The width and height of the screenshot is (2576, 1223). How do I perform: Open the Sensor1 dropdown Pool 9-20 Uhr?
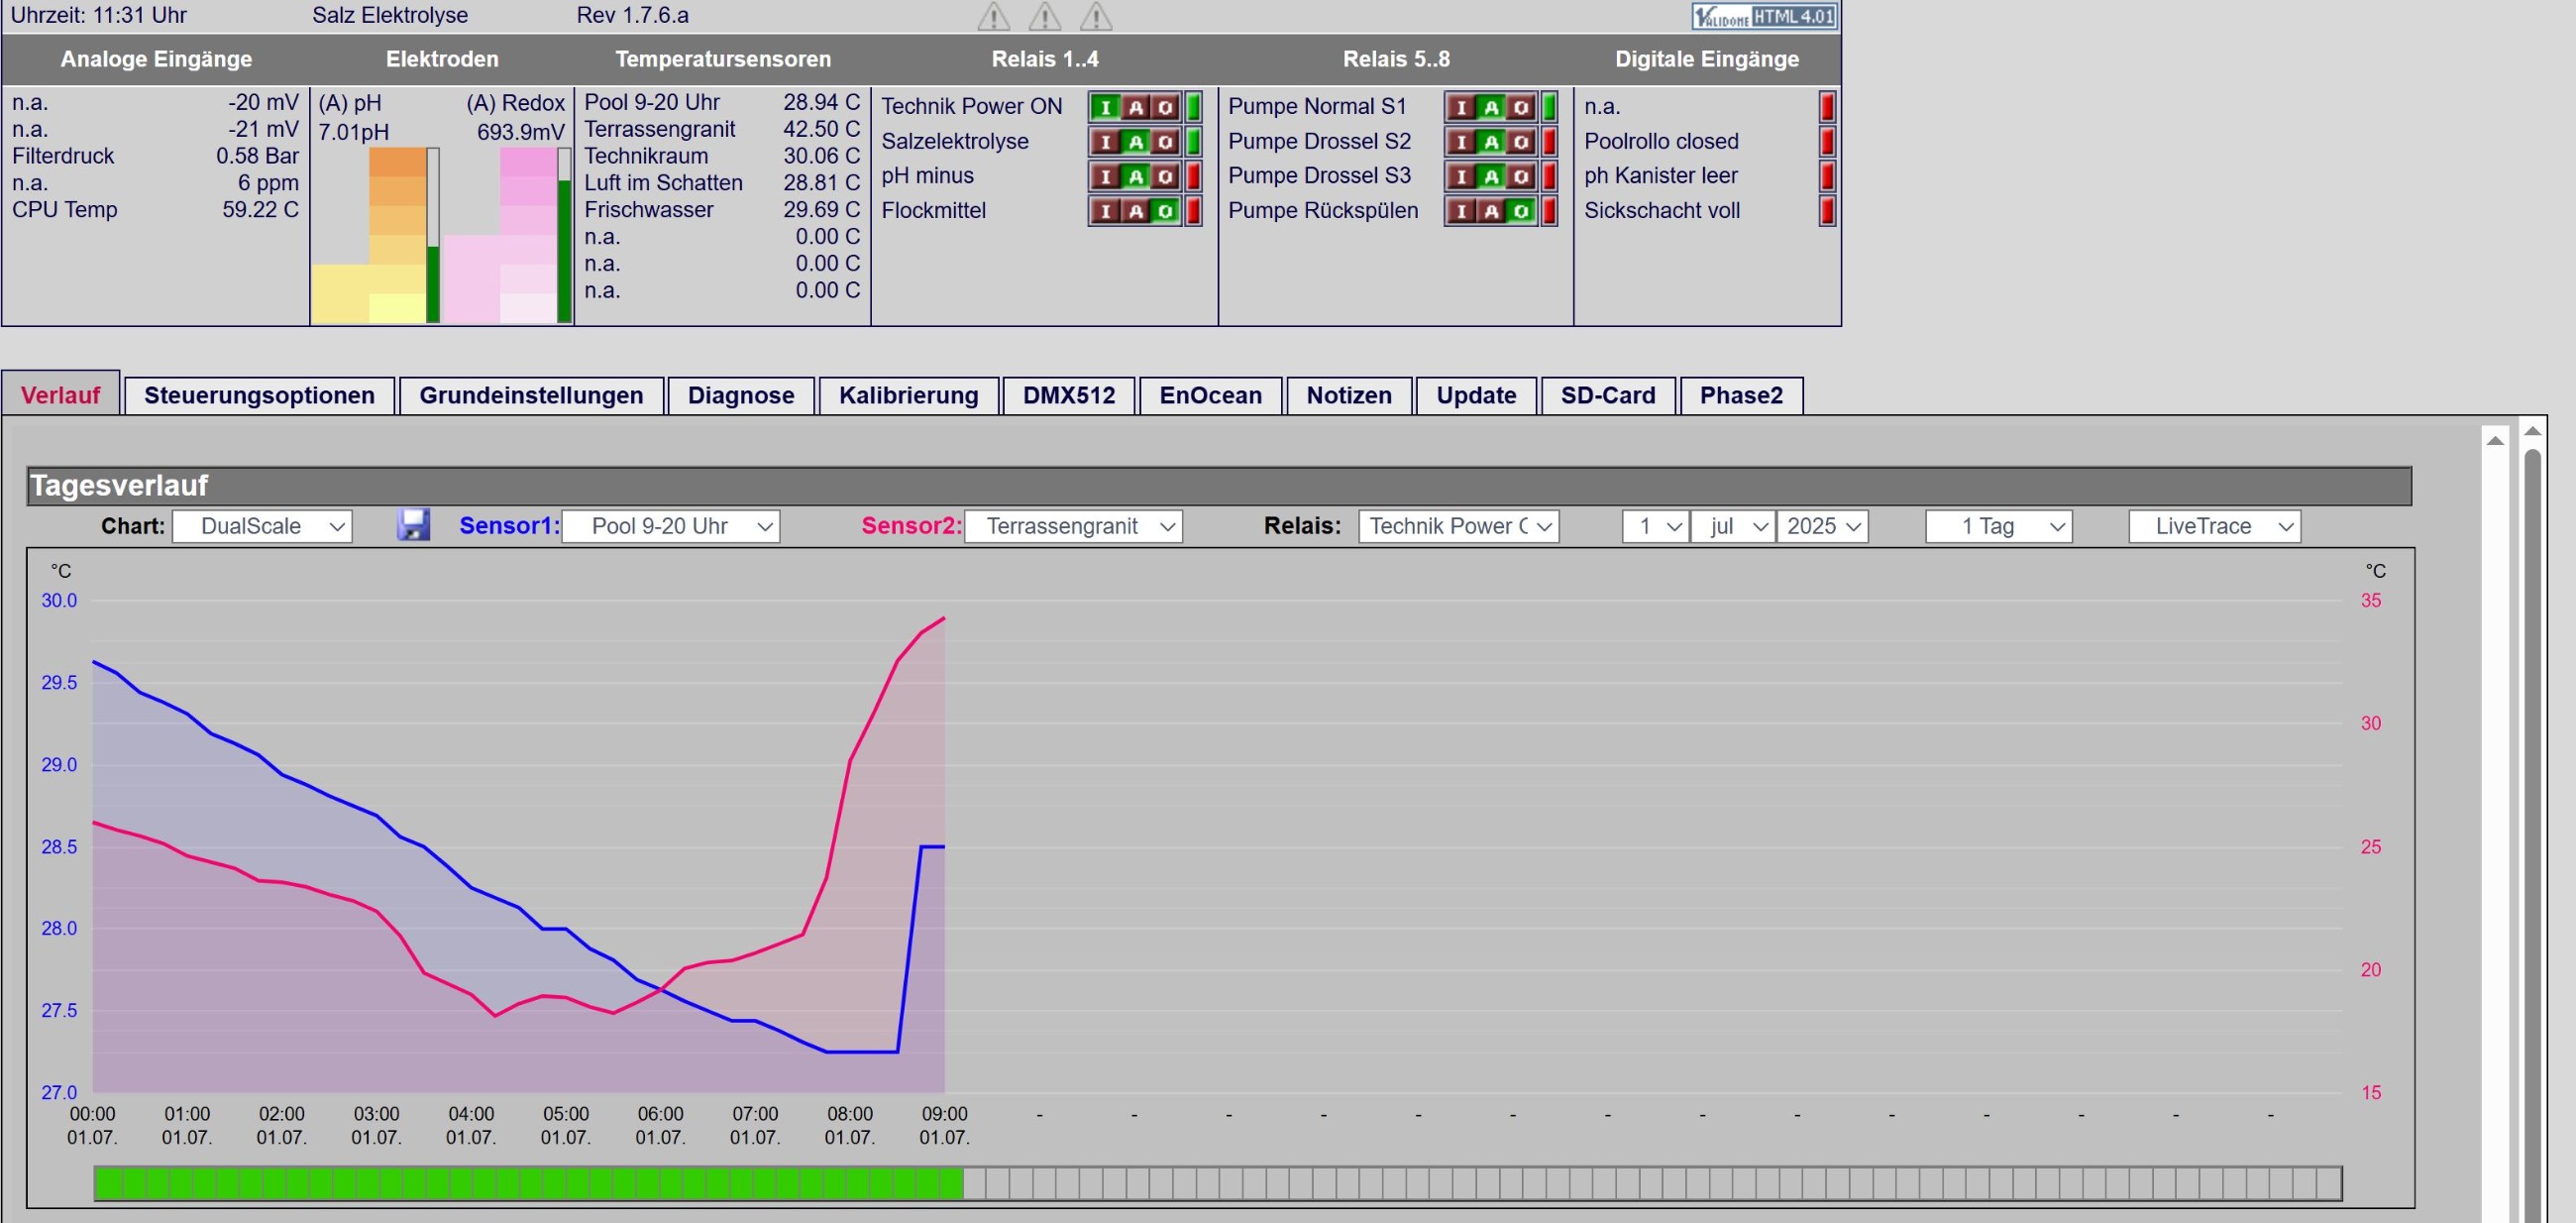tap(671, 526)
